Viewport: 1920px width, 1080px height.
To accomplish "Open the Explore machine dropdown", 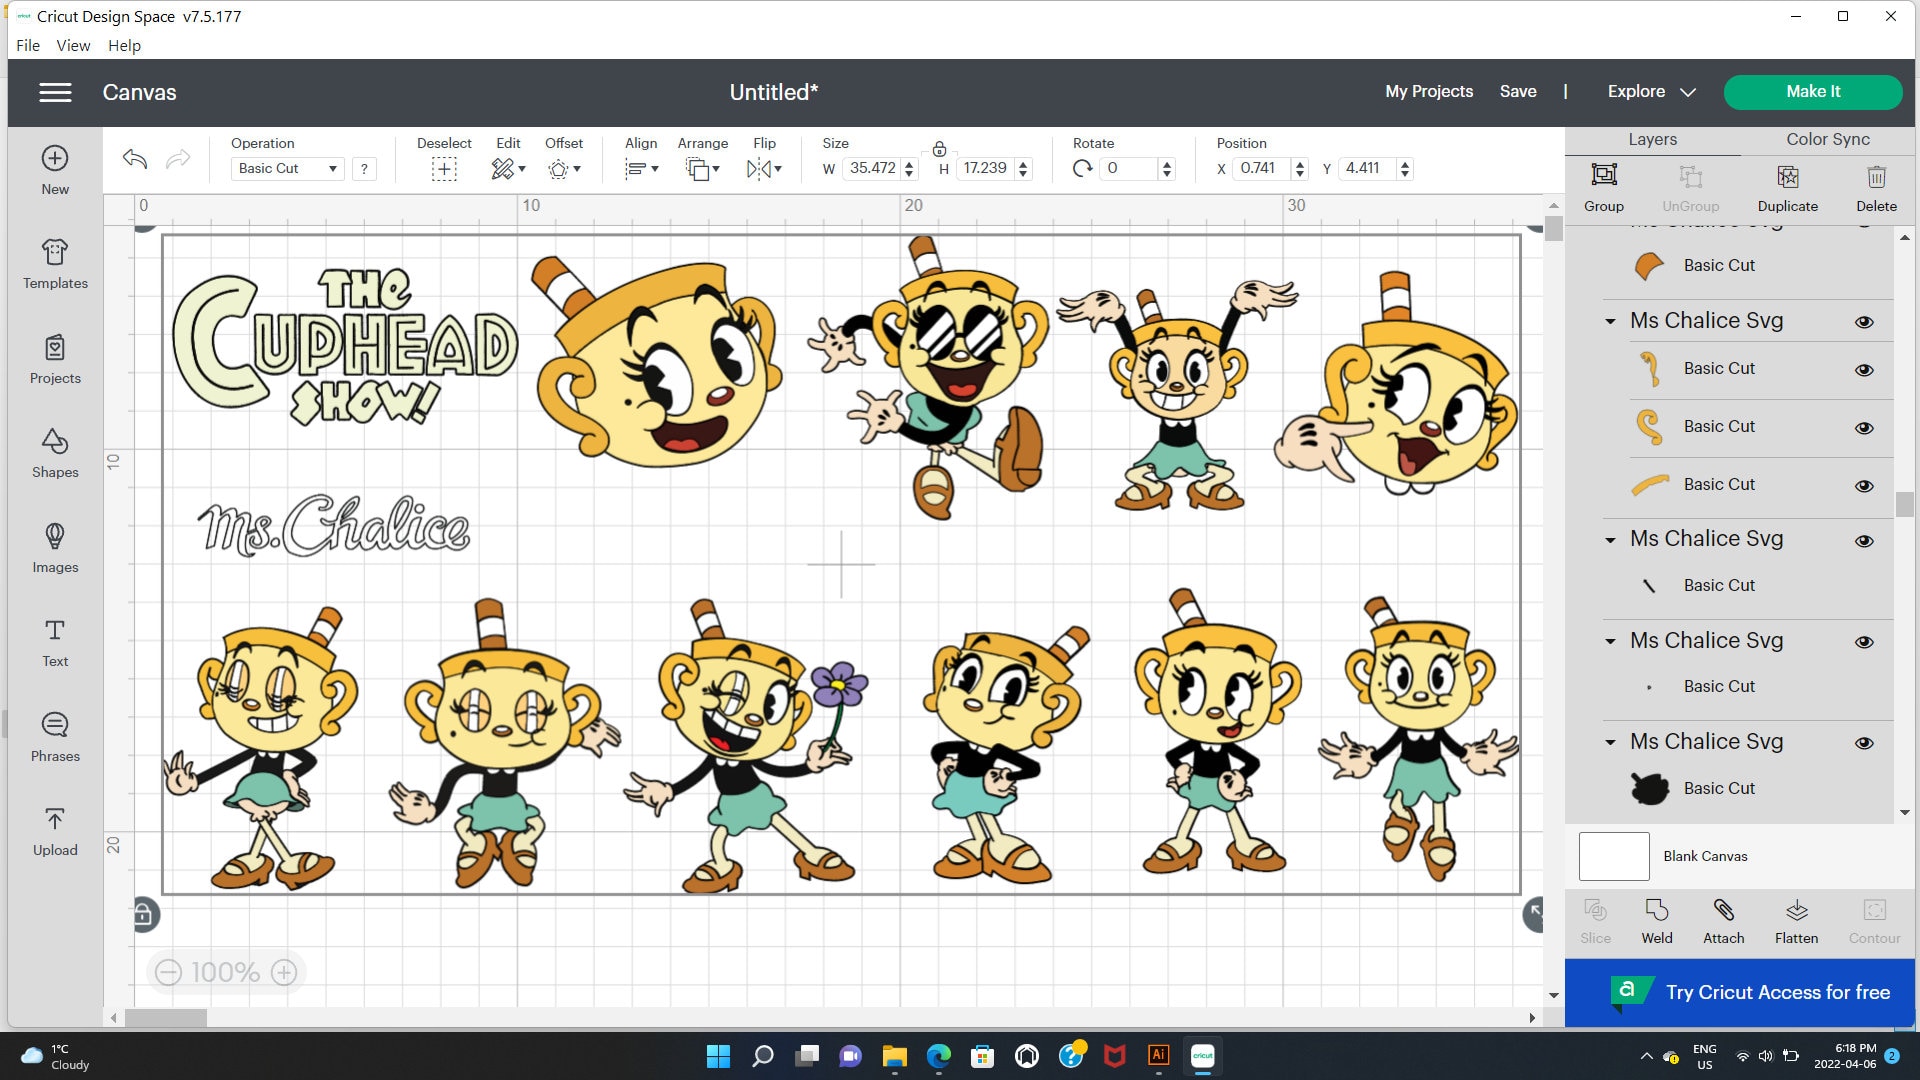I will point(1651,92).
